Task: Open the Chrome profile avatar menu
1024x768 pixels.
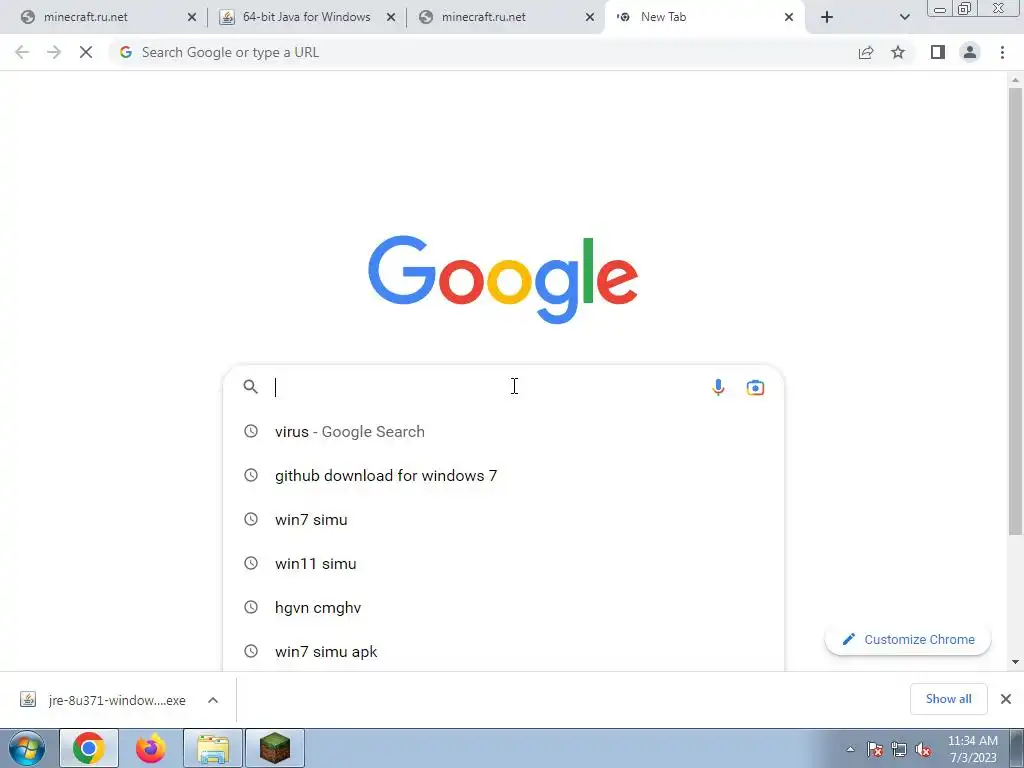Action: pos(970,52)
